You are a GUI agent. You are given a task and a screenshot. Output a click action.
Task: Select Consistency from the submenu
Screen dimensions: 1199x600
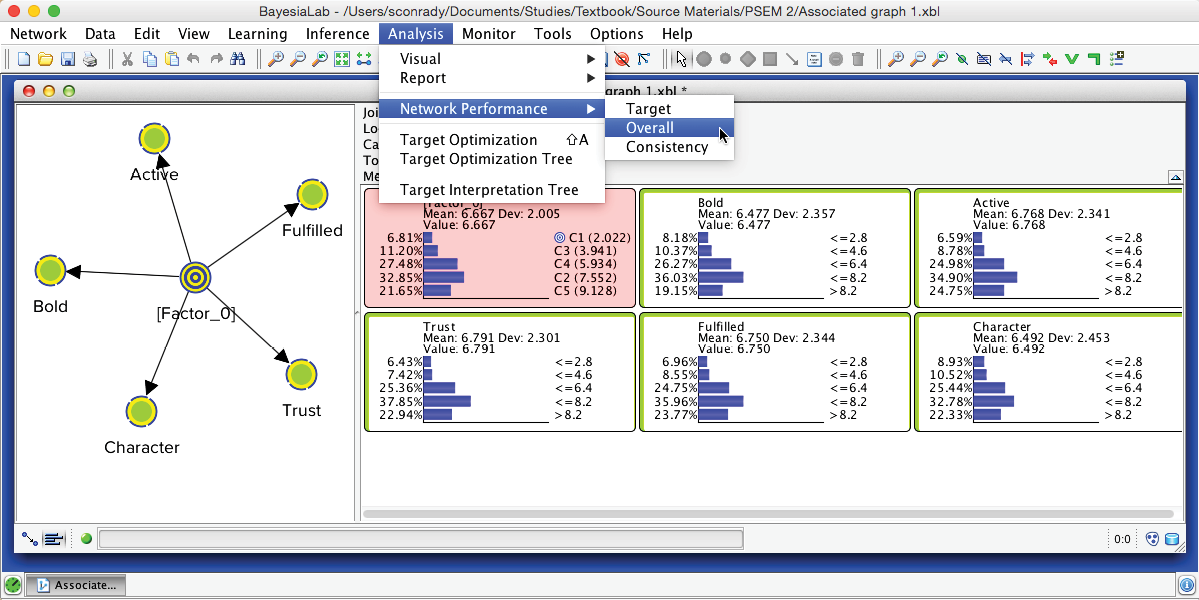[x=667, y=147]
